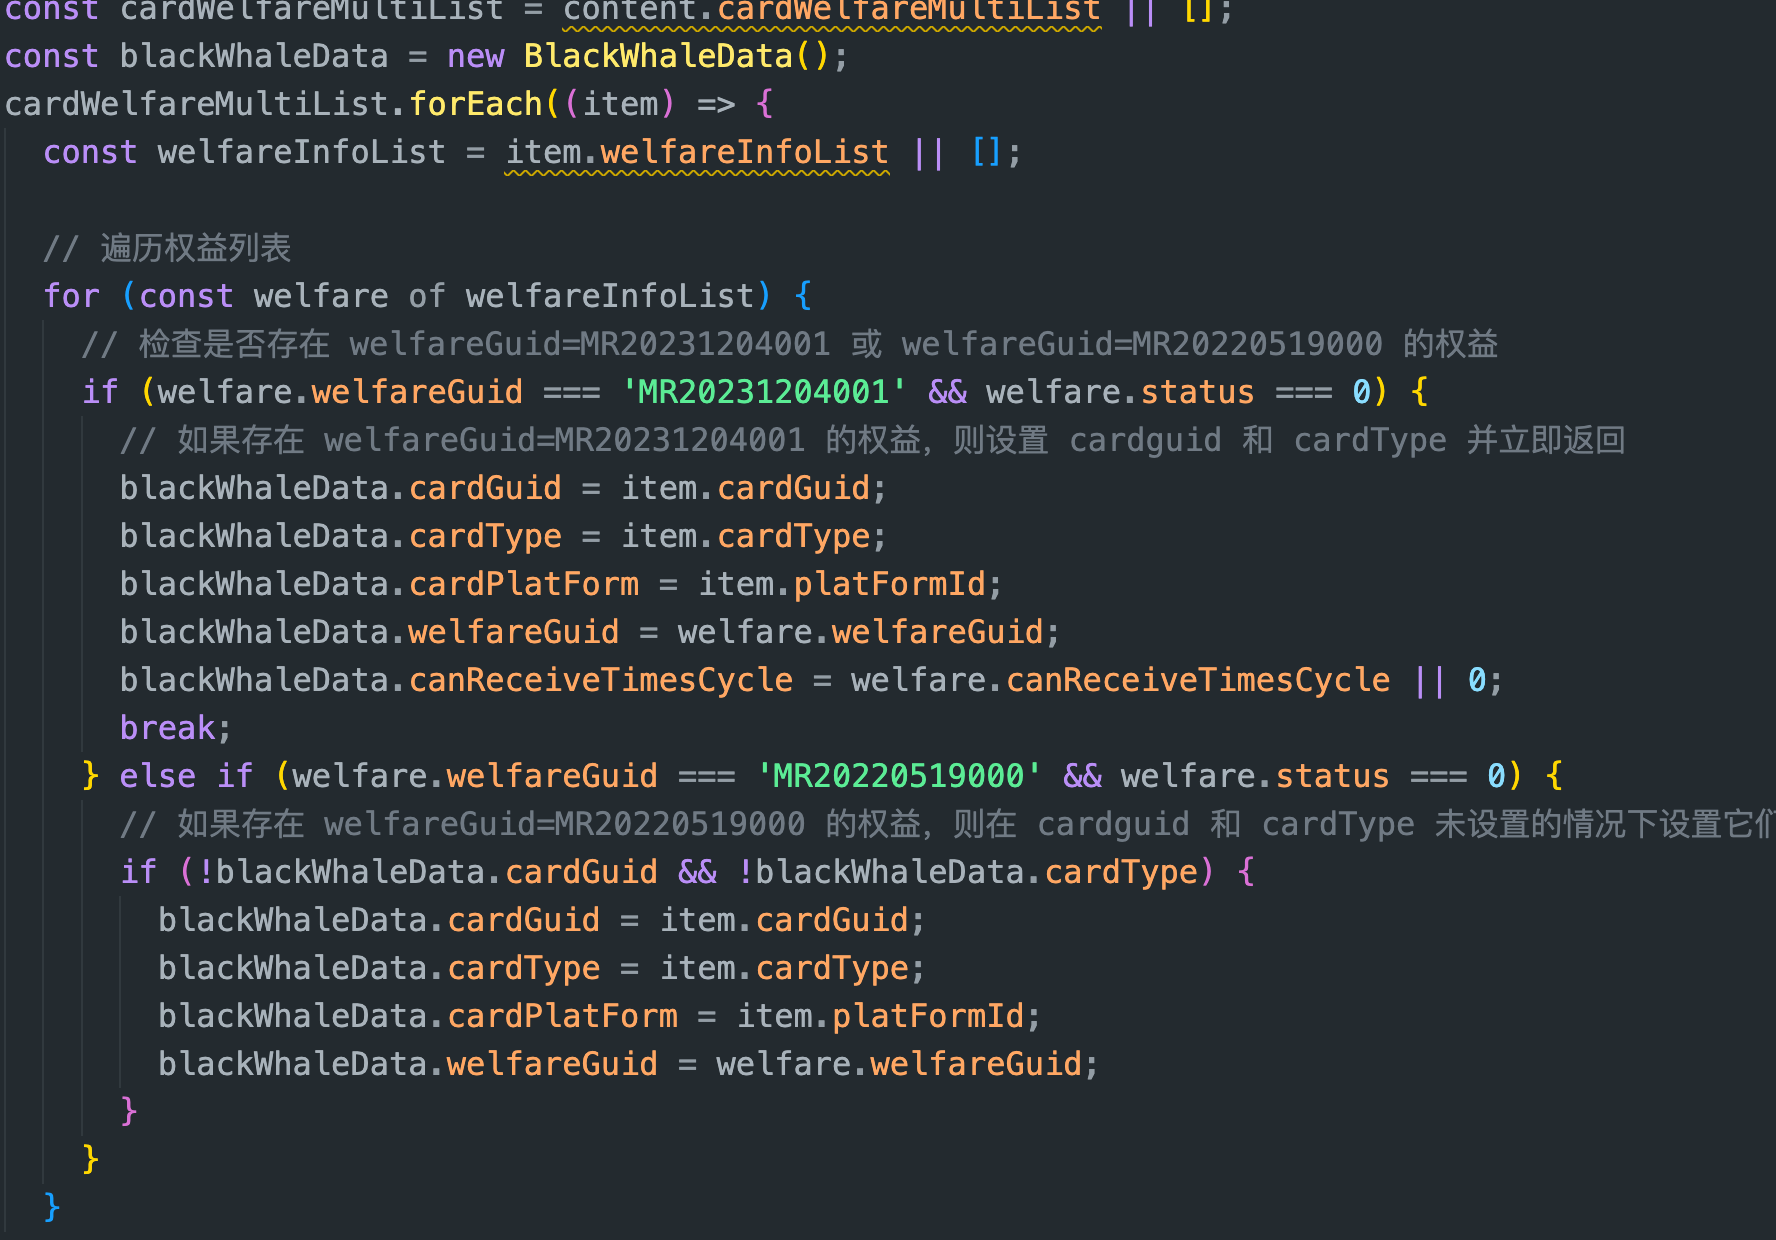Click the of keyword in the for loop
This screenshot has height=1240, width=1776.
(427, 296)
